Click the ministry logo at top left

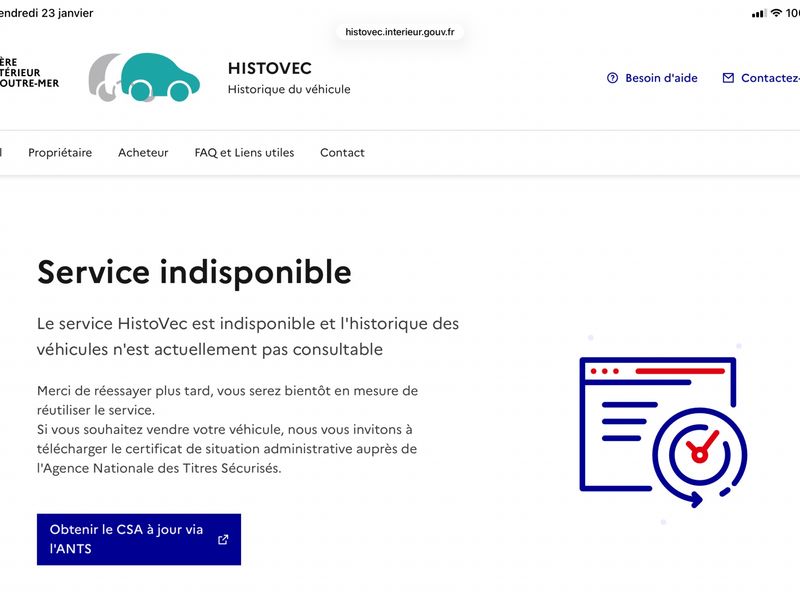(28, 73)
